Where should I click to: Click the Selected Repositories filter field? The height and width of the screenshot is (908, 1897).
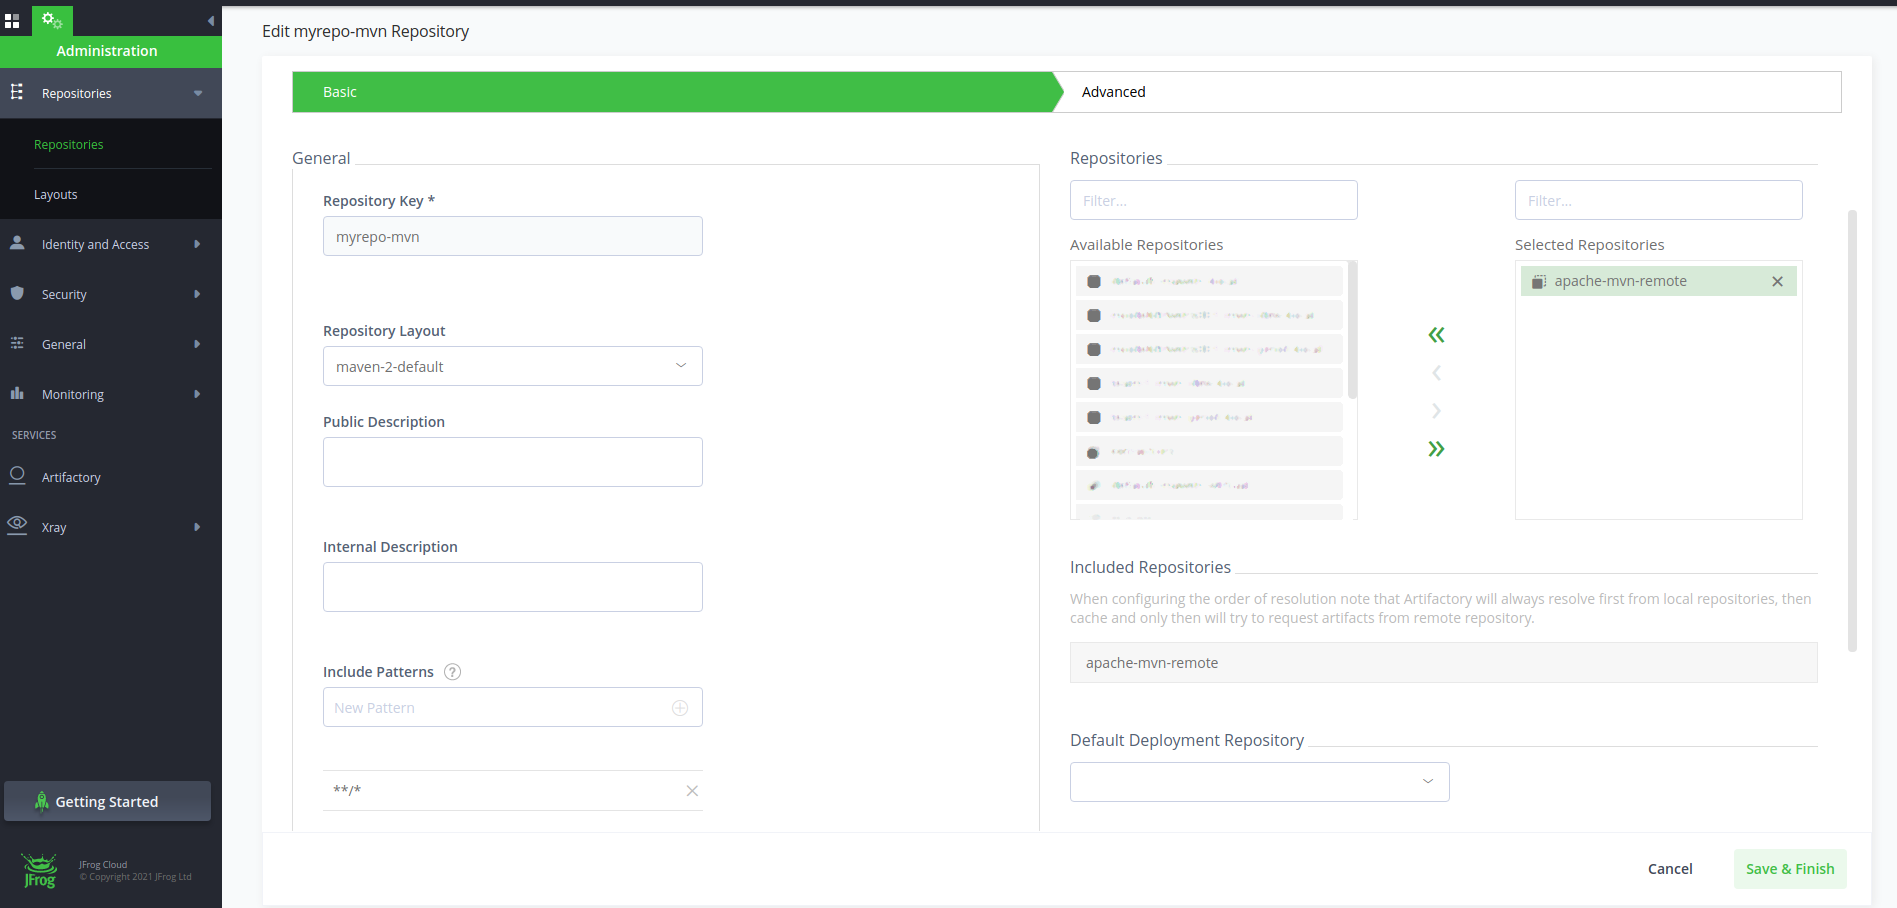point(1658,200)
